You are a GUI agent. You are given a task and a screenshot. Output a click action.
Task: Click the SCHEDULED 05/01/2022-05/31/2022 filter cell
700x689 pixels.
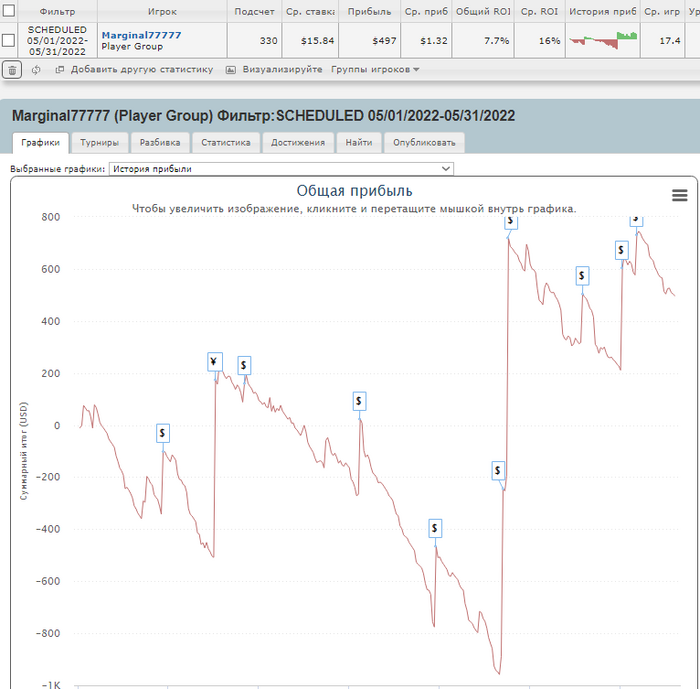click(57, 41)
